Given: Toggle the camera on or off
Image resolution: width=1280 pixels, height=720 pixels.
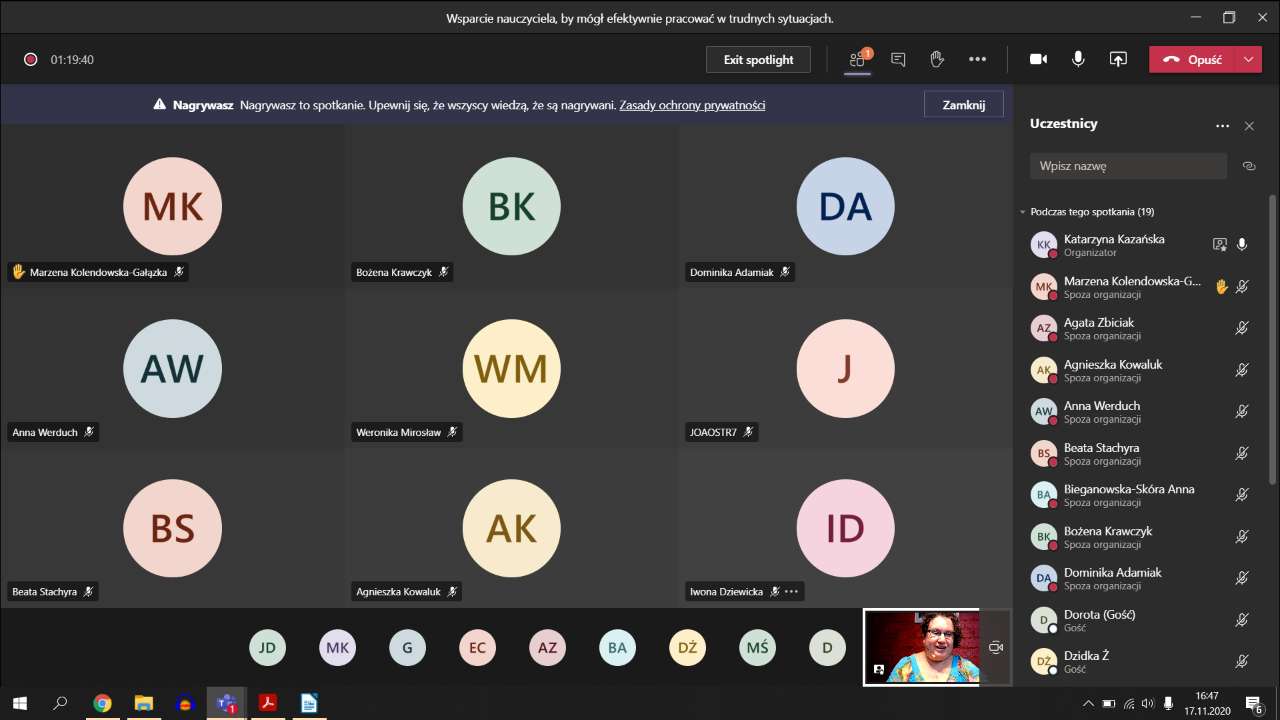Looking at the screenshot, I should click(1038, 60).
